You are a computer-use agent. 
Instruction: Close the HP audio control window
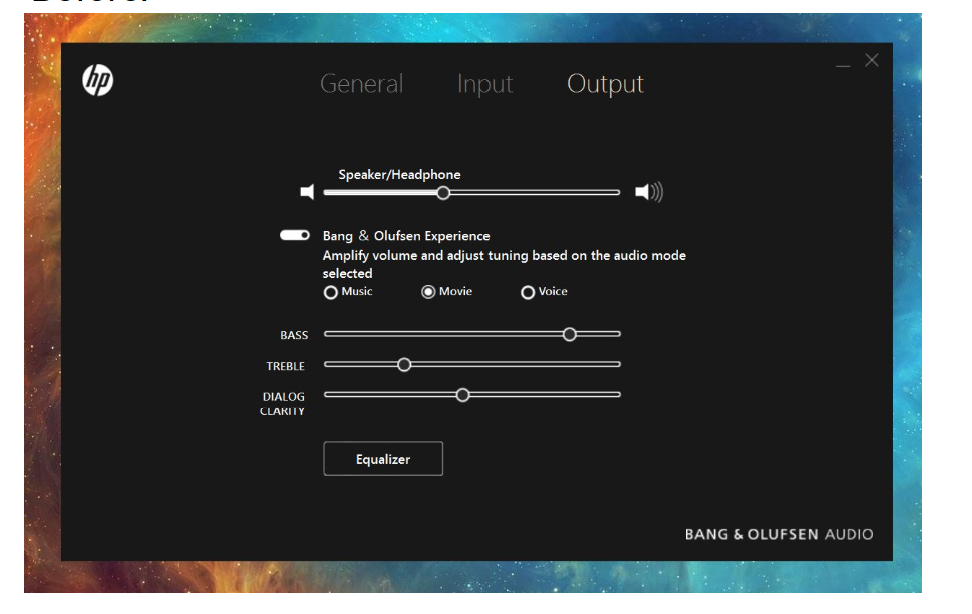coord(872,60)
